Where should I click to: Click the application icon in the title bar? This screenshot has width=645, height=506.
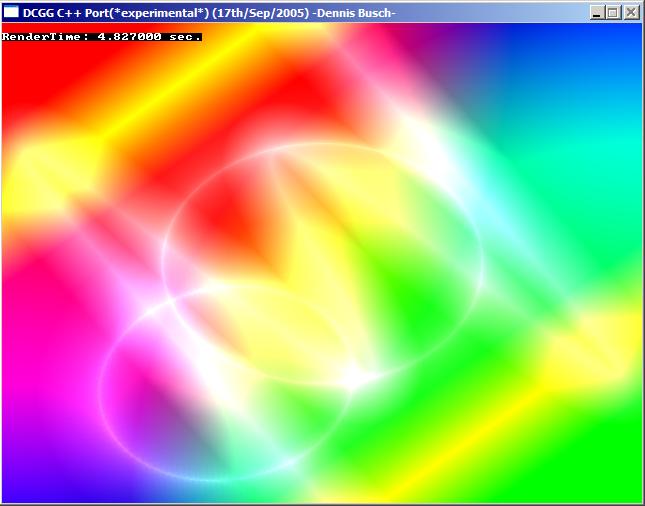[x=12, y=12]
